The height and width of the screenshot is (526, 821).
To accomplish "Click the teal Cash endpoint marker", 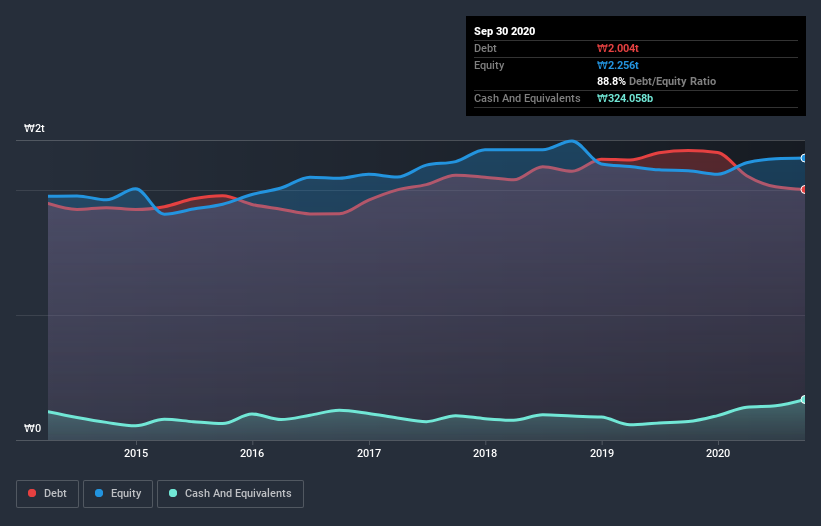I will [804, 399].
